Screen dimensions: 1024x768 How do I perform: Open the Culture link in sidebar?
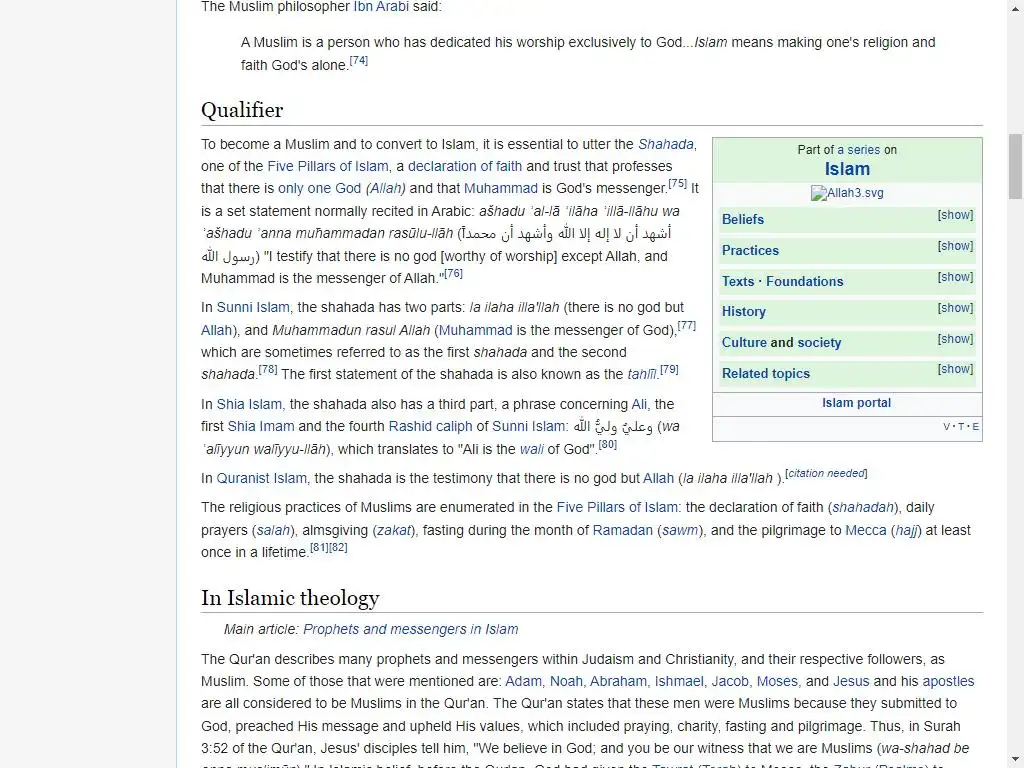click(x=744, y=343)
